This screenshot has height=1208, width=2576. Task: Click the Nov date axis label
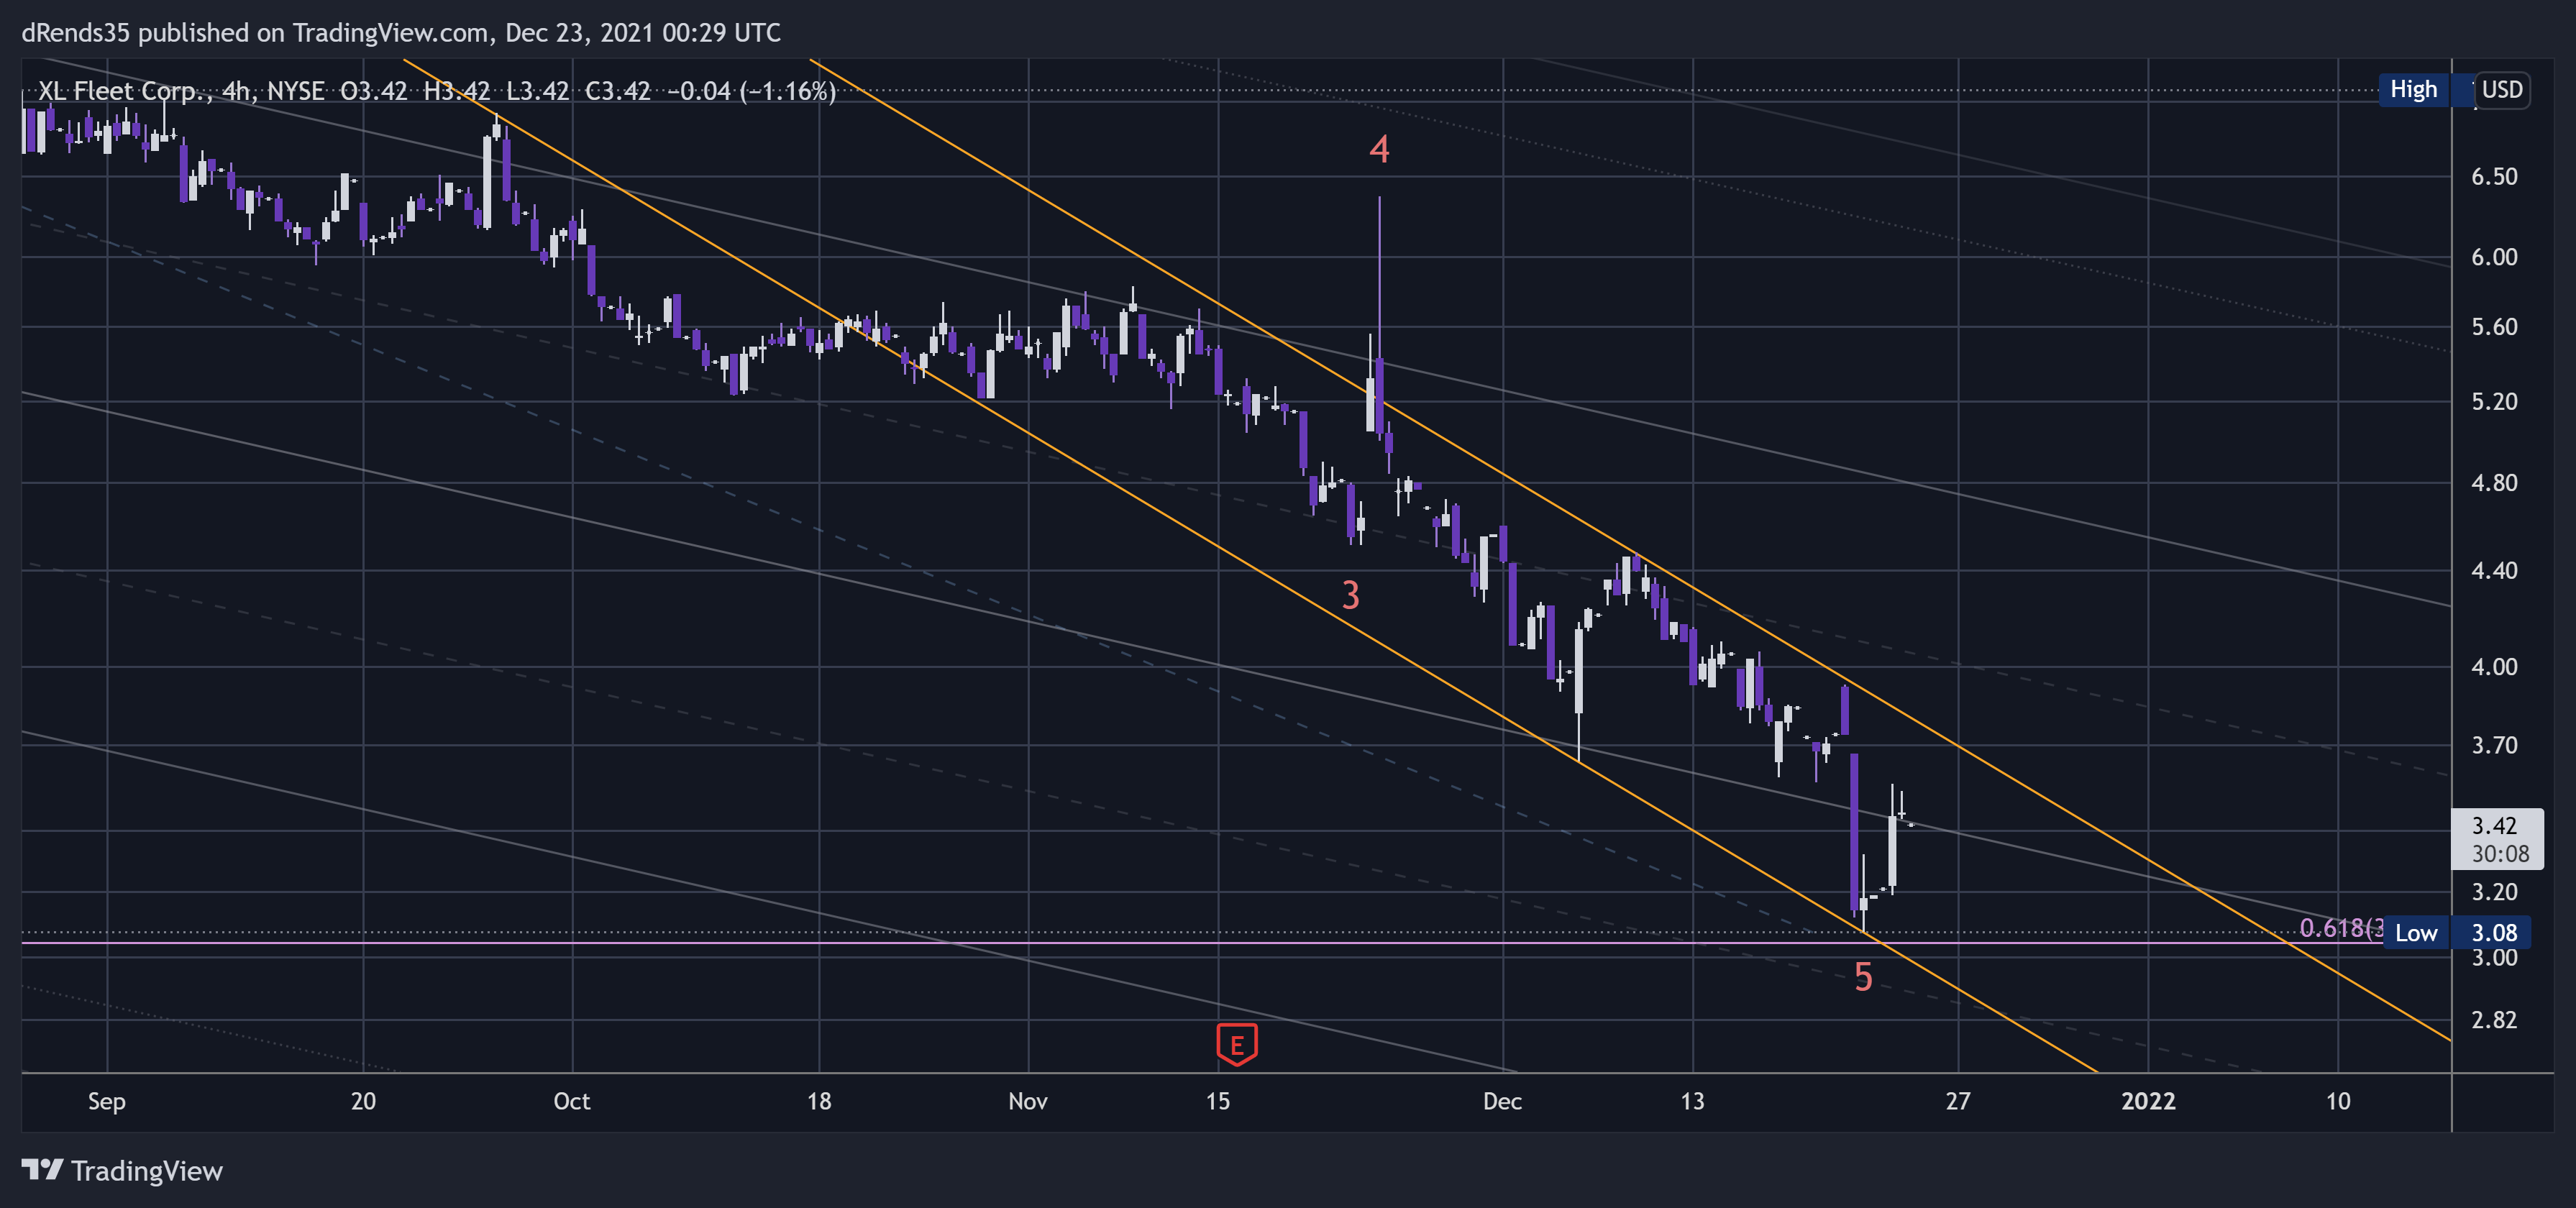(1028, 1102)
